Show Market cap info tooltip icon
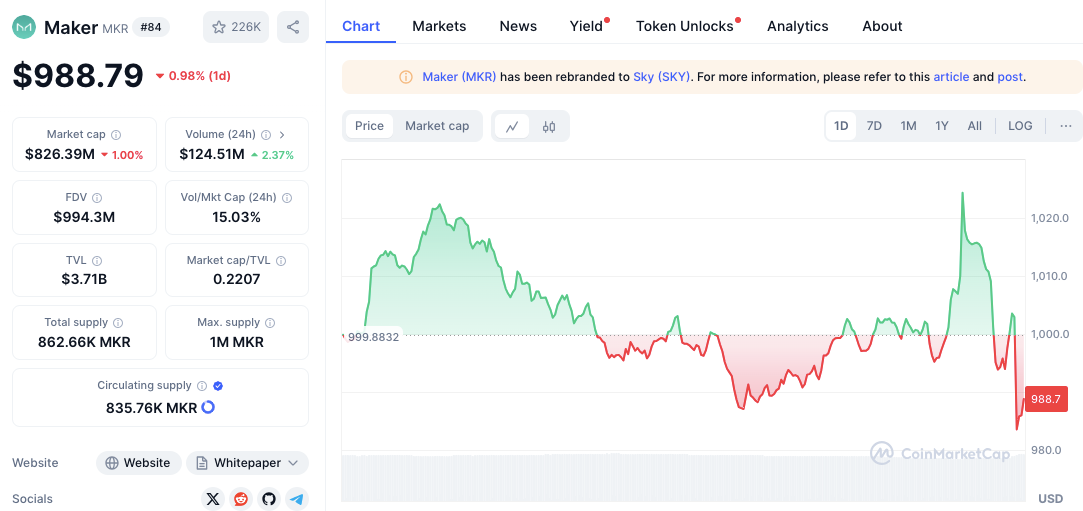This screenshot has height=511, width=1083. (116, 135)
